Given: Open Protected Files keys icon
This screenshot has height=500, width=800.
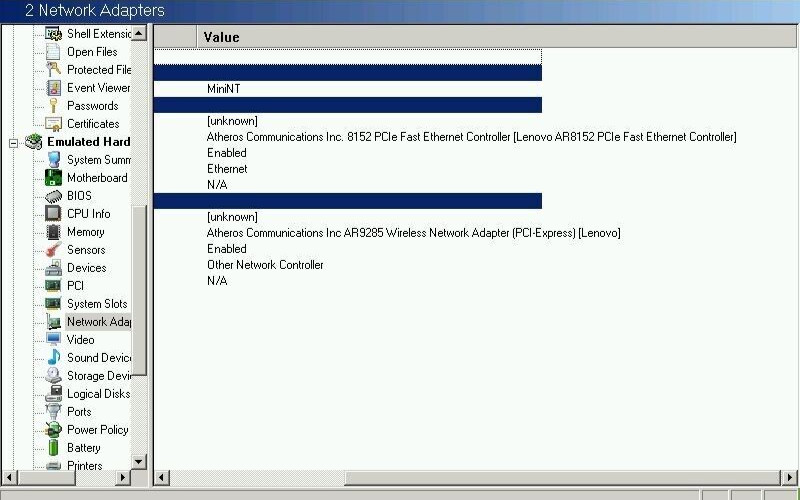Looking at the screenshot, I should pyautogui.click(x=53, y=69).
